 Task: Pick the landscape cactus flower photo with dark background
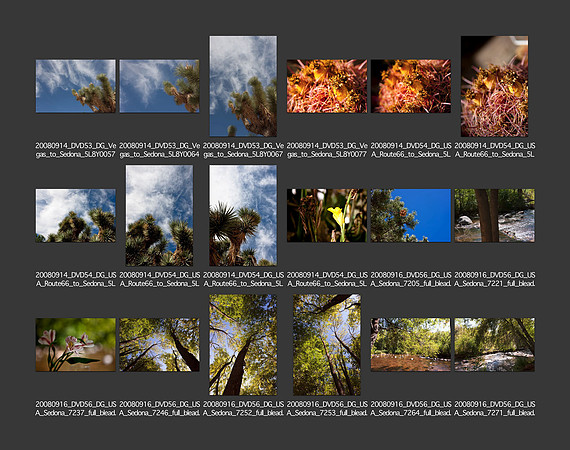pos(411,86)
